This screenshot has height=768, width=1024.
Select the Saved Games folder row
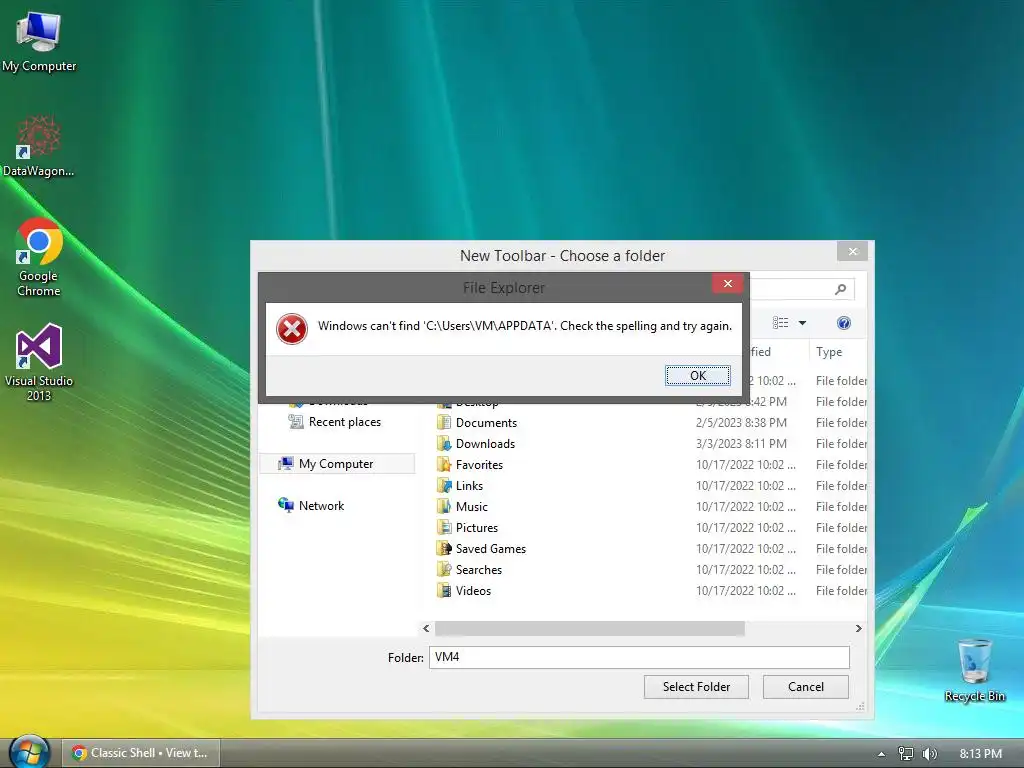click(651, 549)
